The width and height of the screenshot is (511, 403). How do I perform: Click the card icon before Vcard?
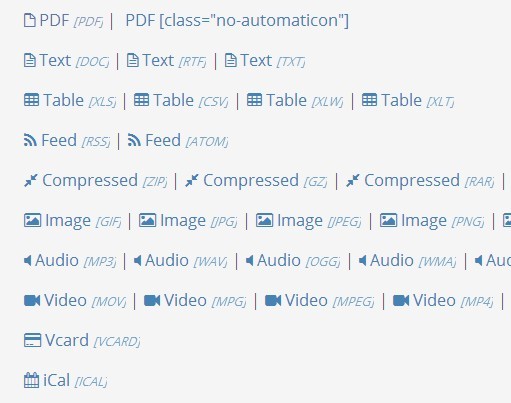(x=32, y=340)
